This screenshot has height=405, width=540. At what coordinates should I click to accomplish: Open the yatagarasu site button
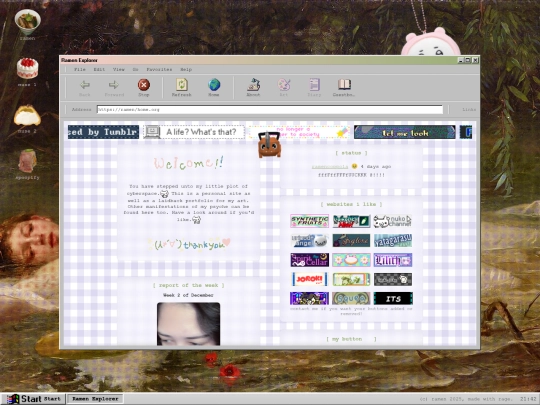click(x=393, y=240)
